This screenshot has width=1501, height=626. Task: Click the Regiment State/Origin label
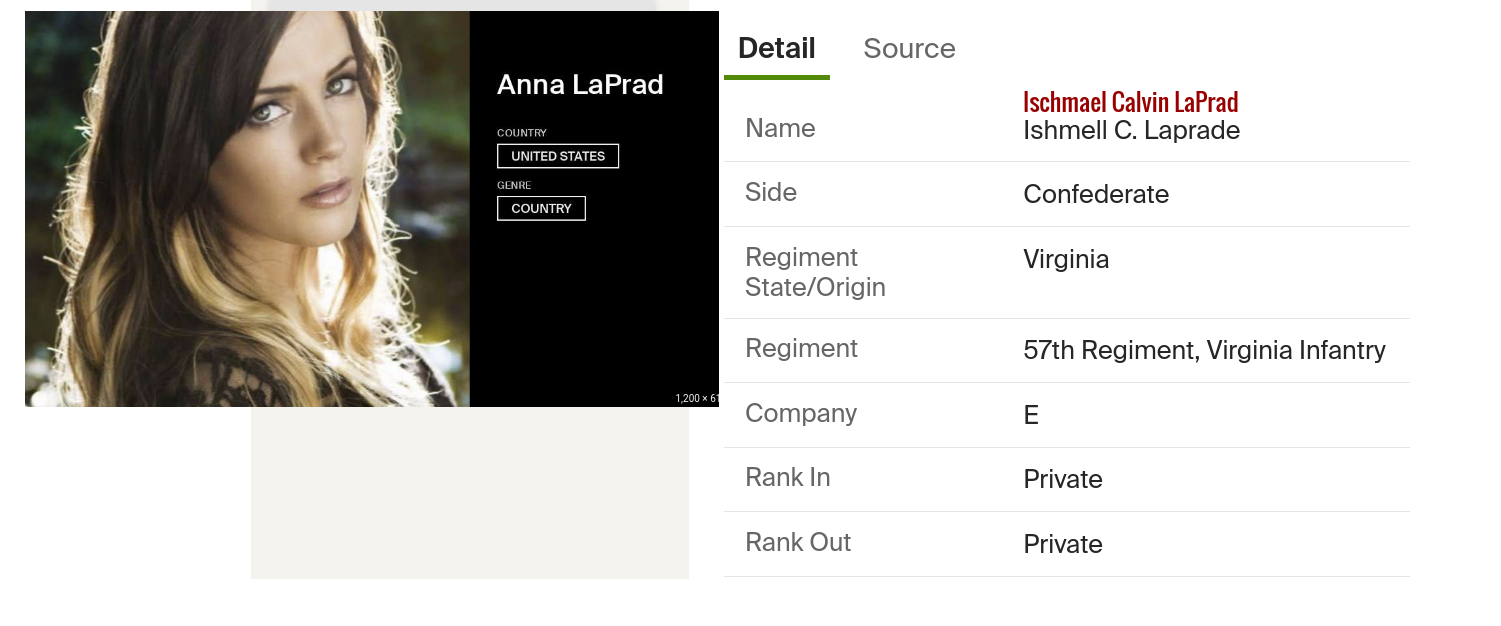(x=815, y=272)
